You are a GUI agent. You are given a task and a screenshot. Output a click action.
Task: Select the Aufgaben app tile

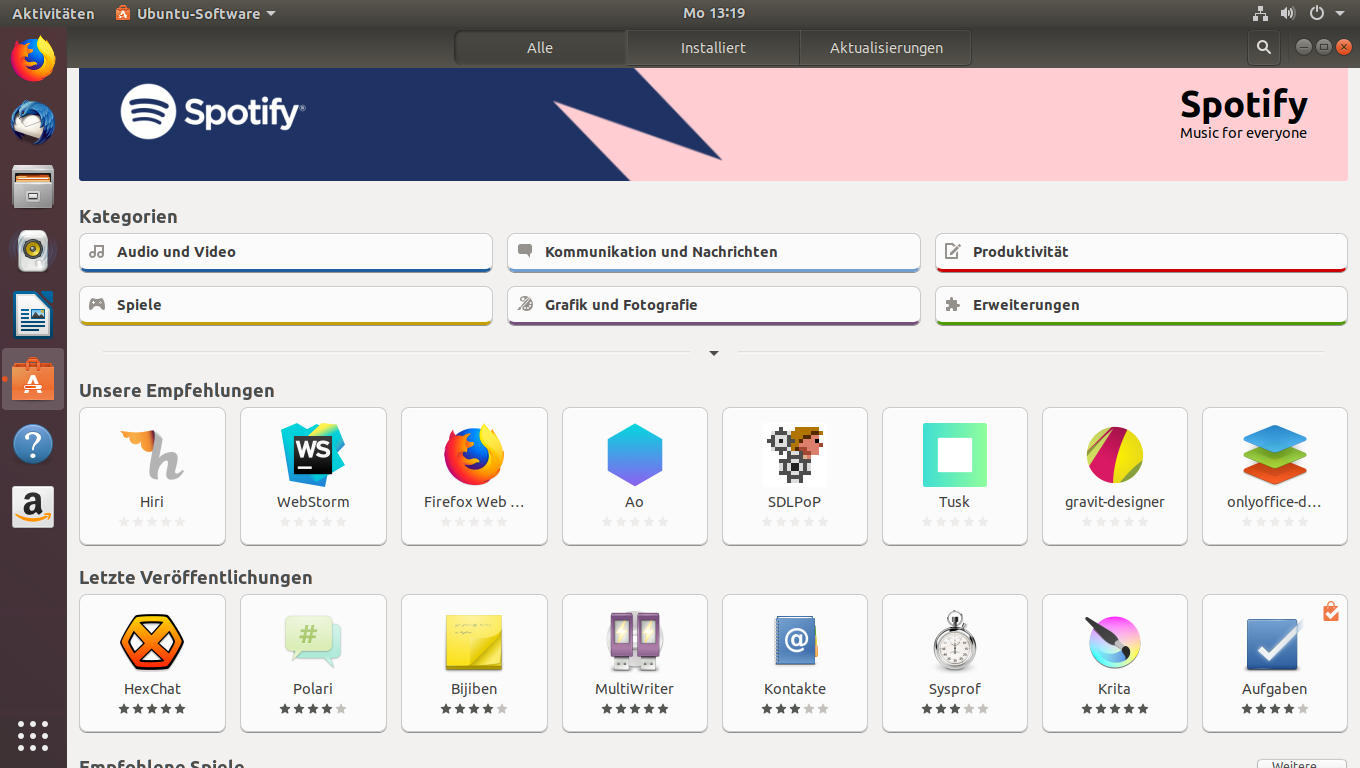[x=1275, y=663]
